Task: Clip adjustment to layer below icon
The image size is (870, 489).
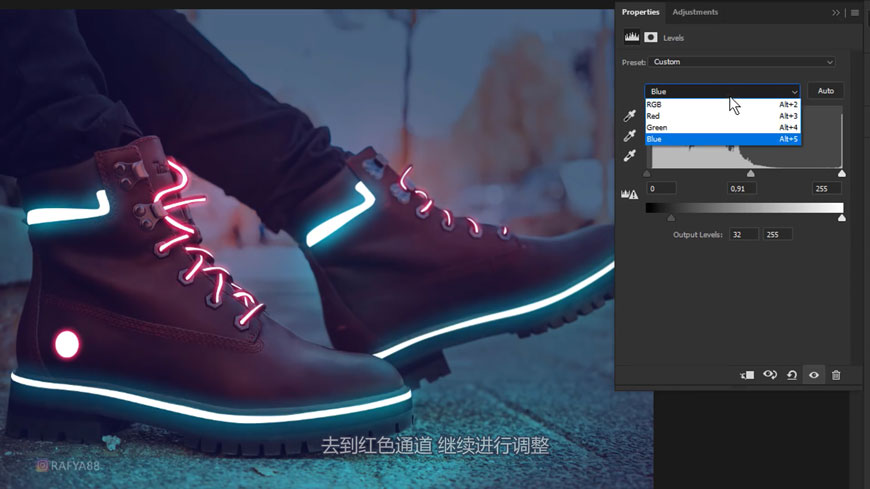Action: click(747, 375)
